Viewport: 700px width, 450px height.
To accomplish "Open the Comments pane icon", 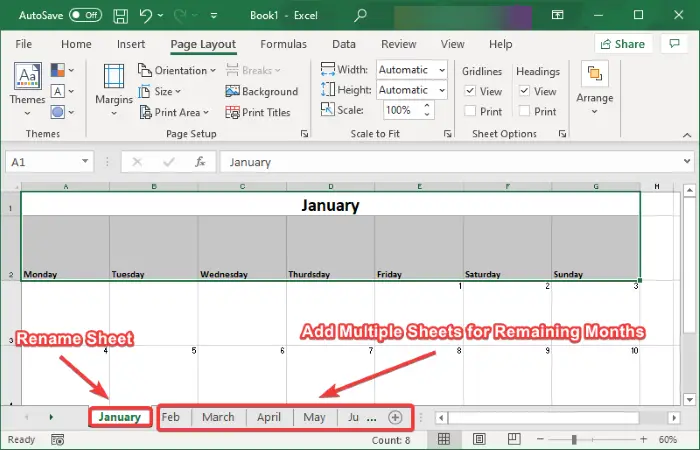I will pos(674,44).
